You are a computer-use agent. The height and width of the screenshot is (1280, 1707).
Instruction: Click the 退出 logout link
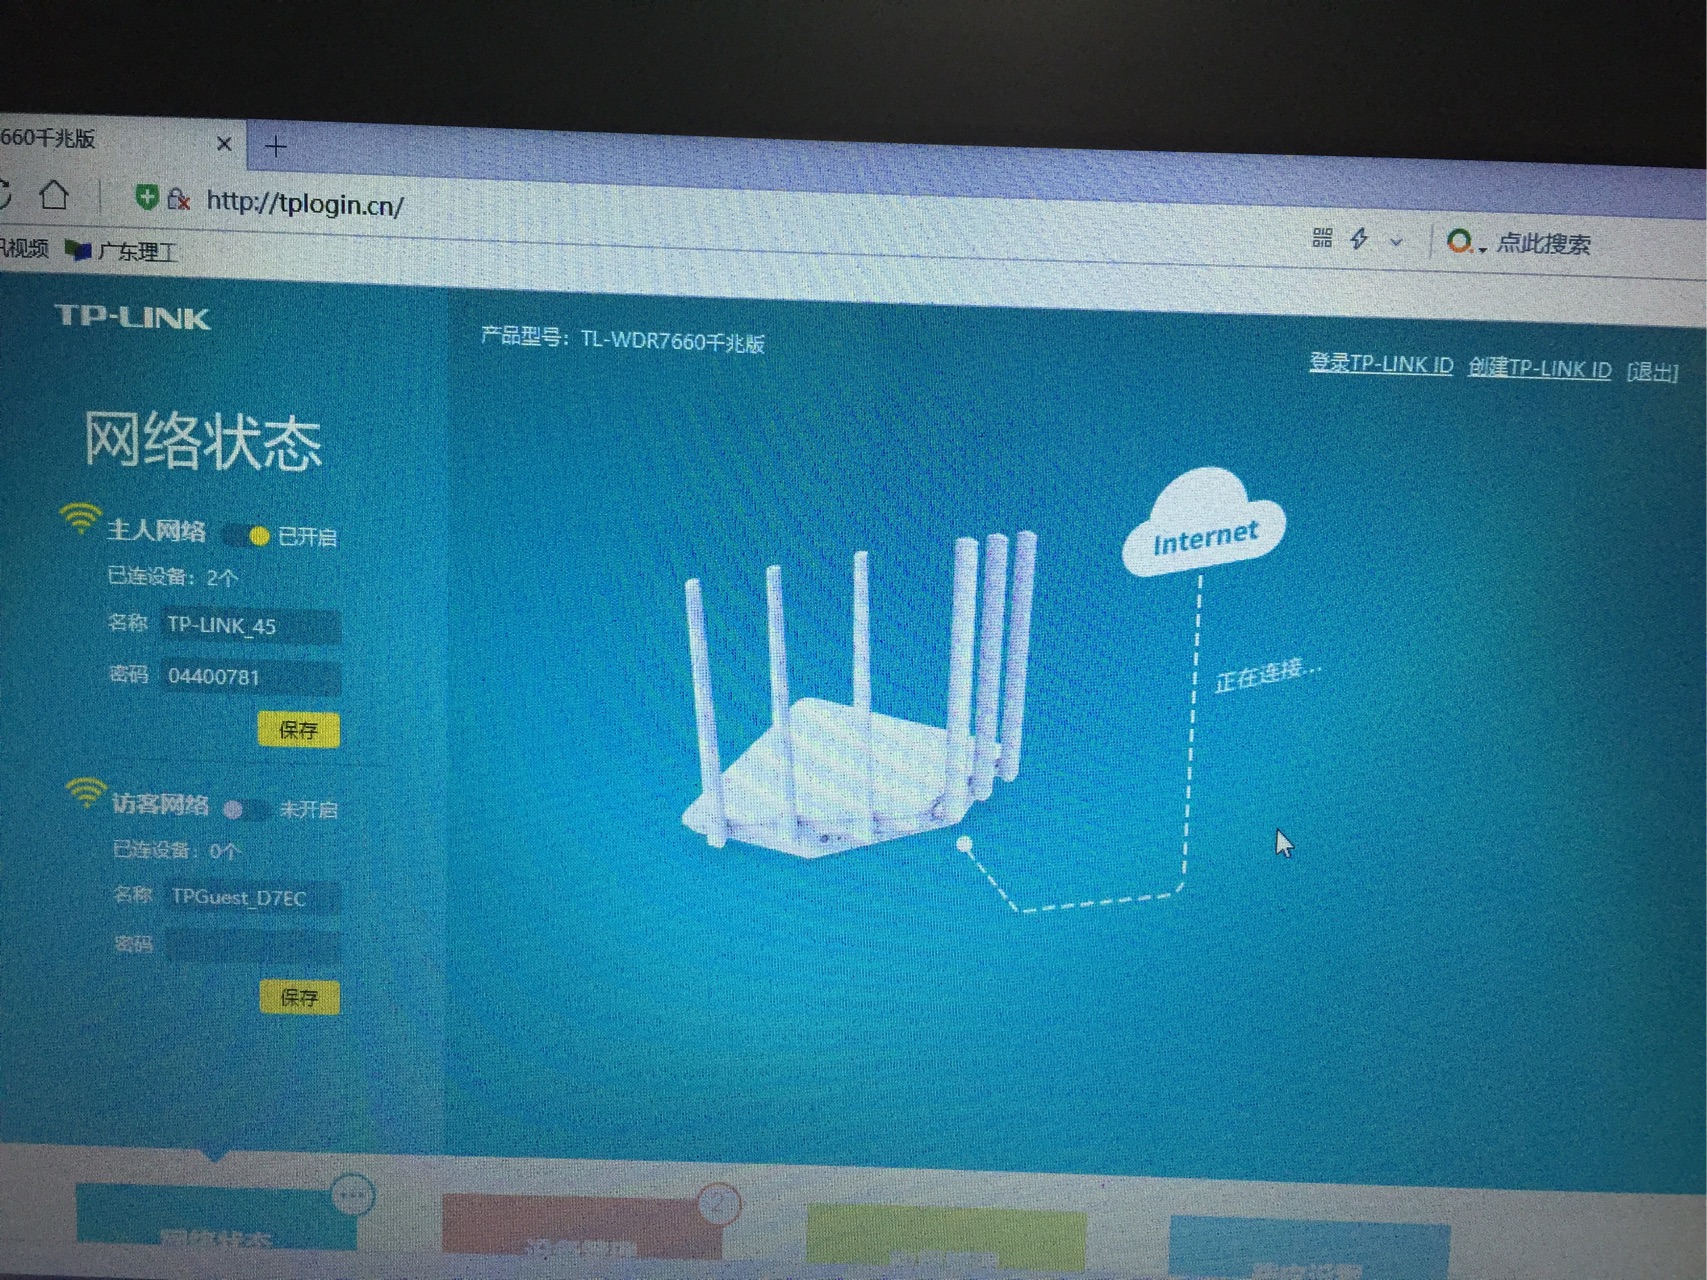click(1652, 372)
